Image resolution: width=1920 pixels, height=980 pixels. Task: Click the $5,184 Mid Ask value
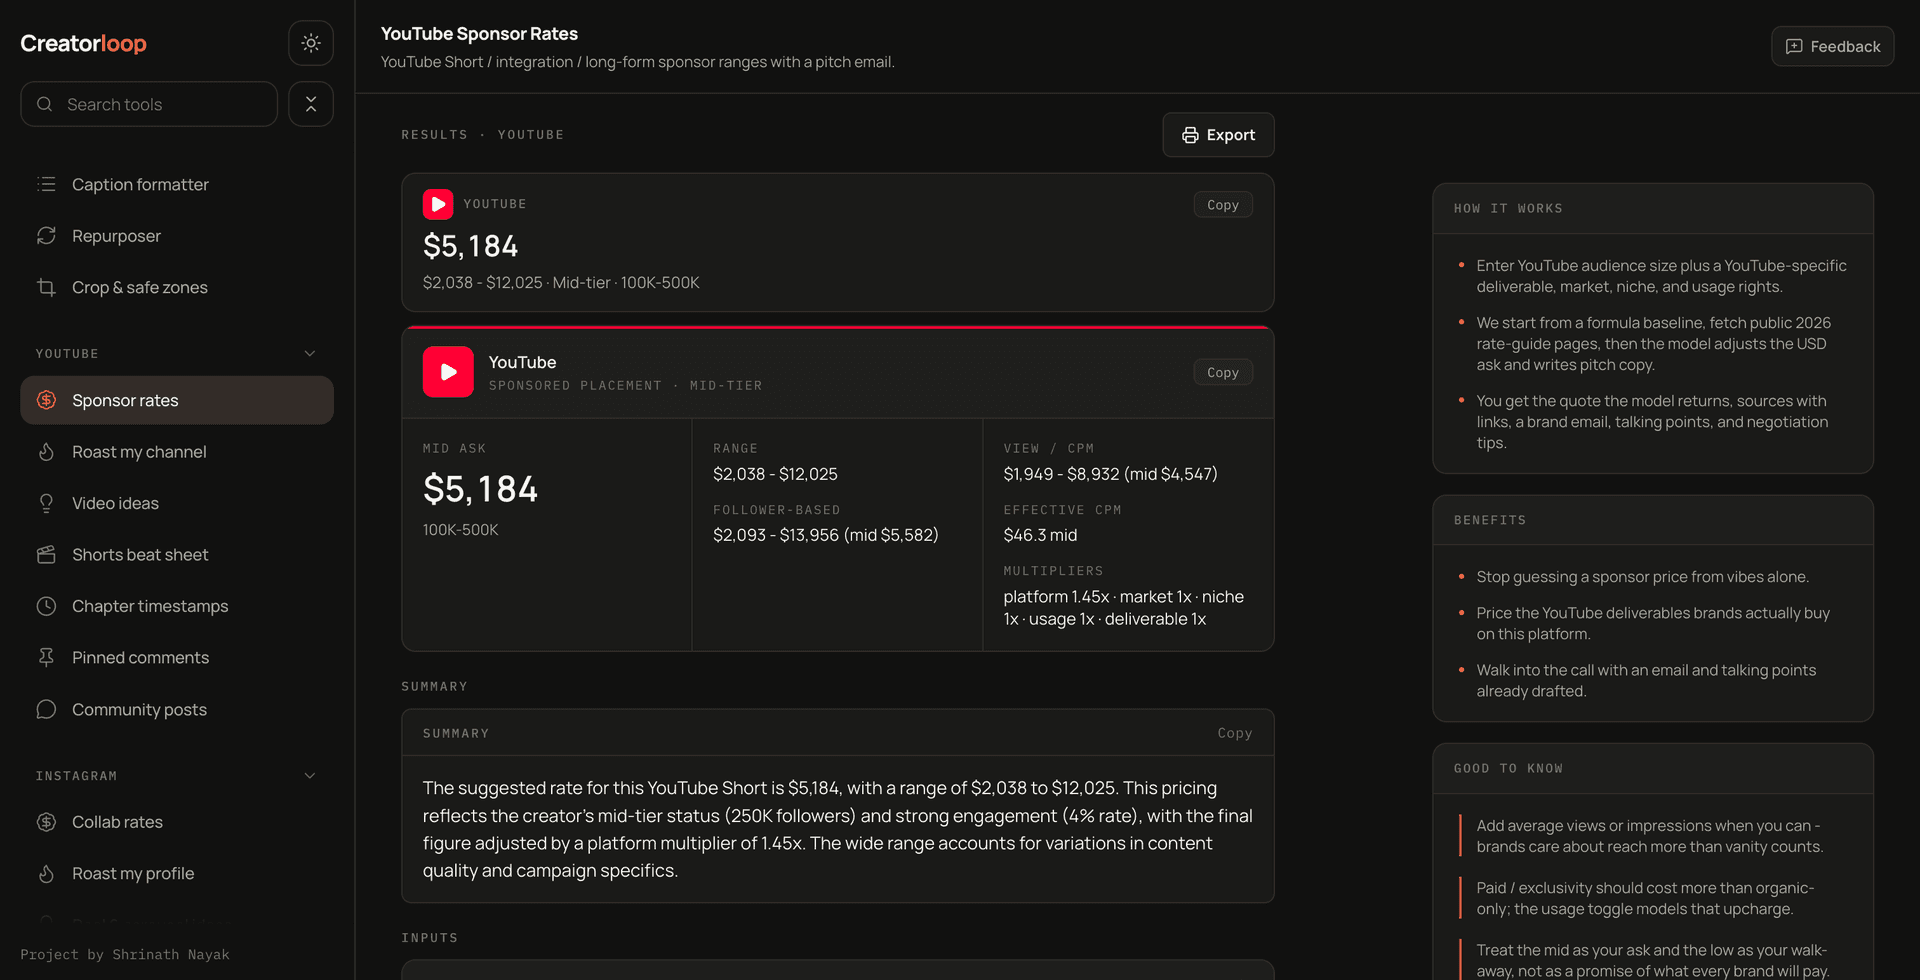click(480, 489)
